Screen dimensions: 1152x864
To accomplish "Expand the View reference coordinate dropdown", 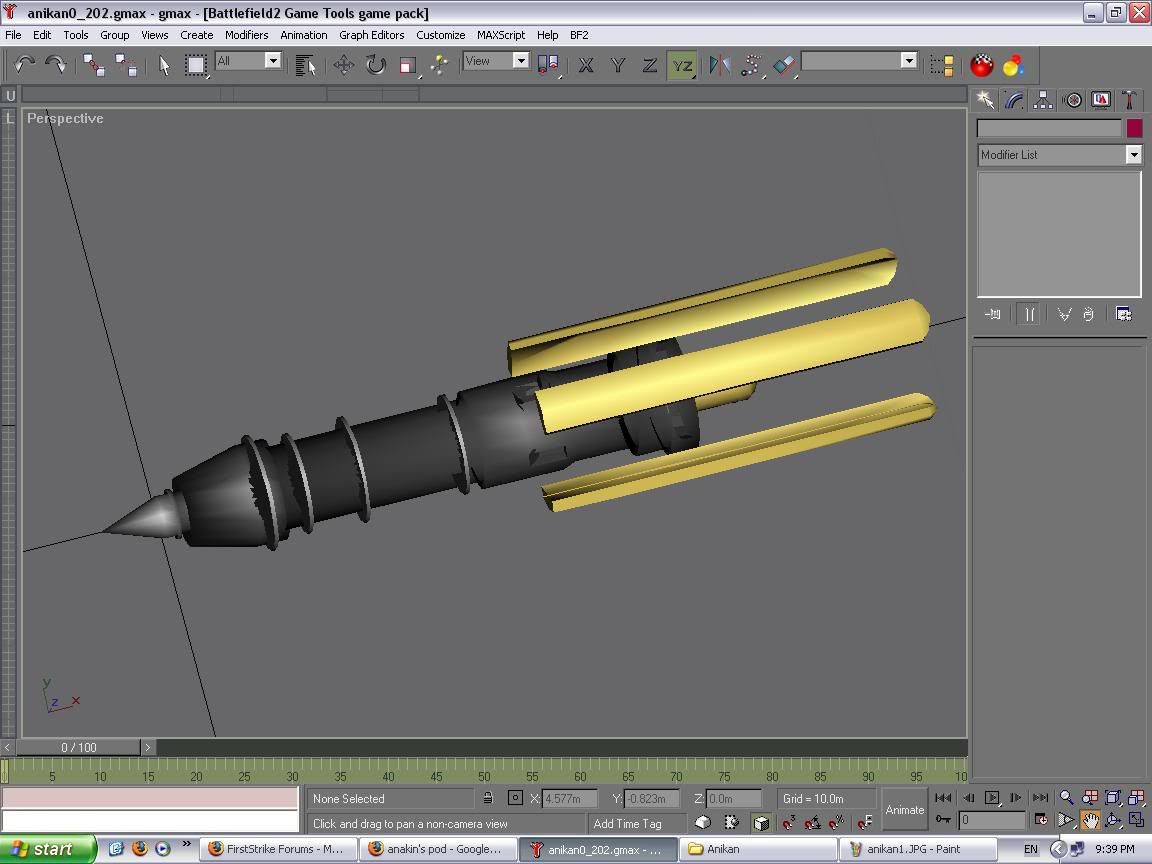I will coord(521,60).
